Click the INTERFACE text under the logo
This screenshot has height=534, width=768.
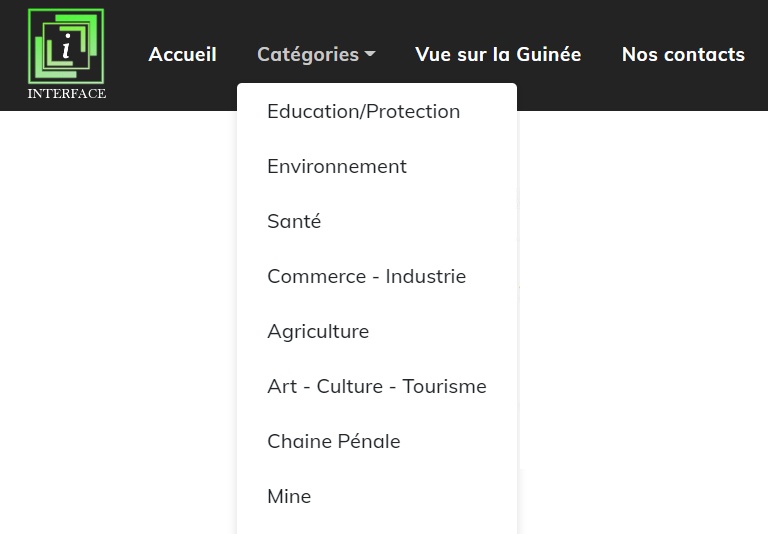(x=66, y=94)
